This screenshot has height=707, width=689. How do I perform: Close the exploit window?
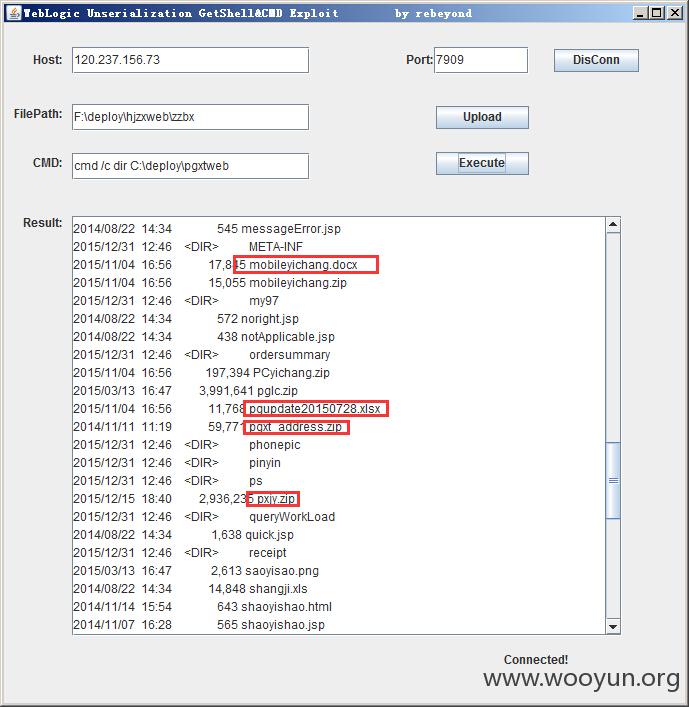675,13
